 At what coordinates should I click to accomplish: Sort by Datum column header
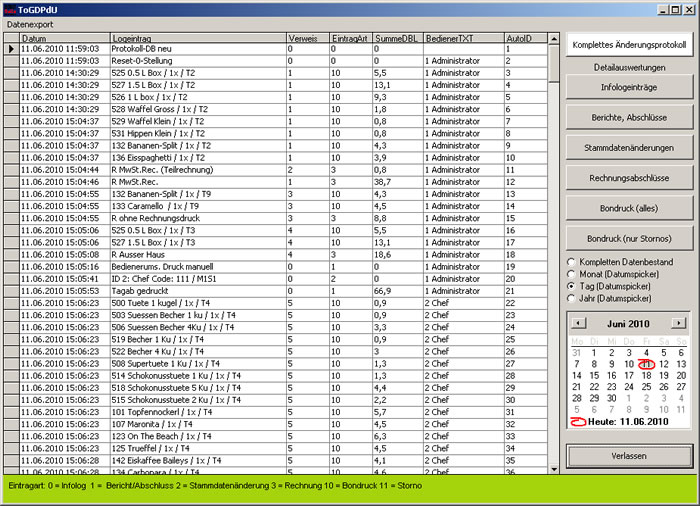(65, 38)
